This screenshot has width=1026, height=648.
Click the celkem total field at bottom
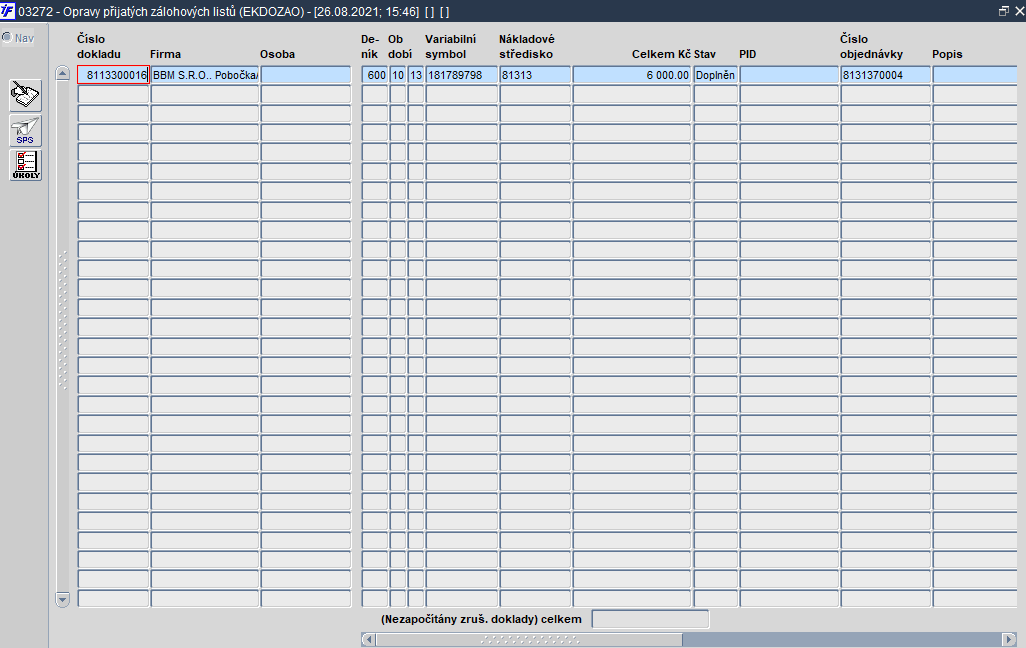coord(650,619)
